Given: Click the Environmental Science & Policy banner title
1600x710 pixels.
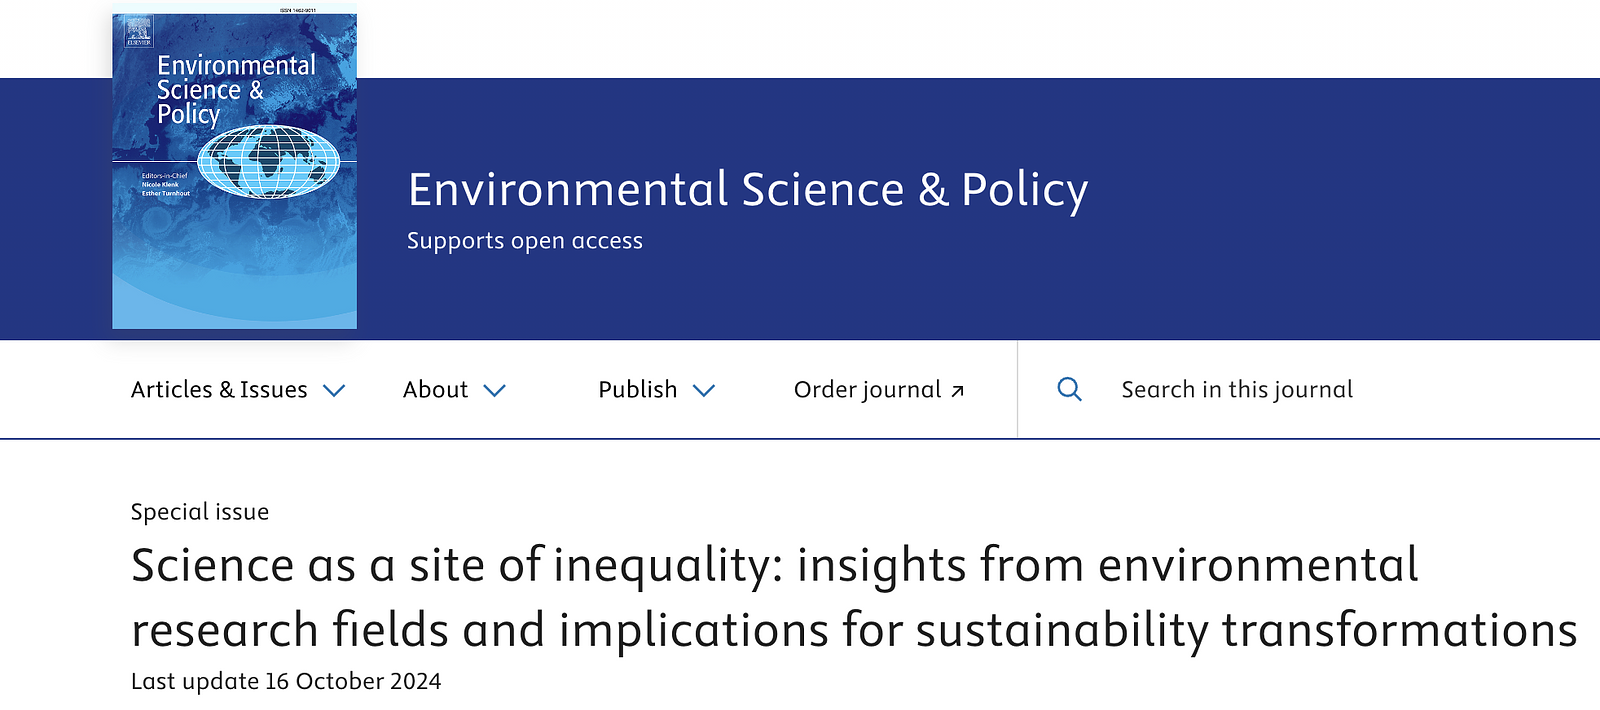Looking at the screenshot, I should tap(748, 190).
